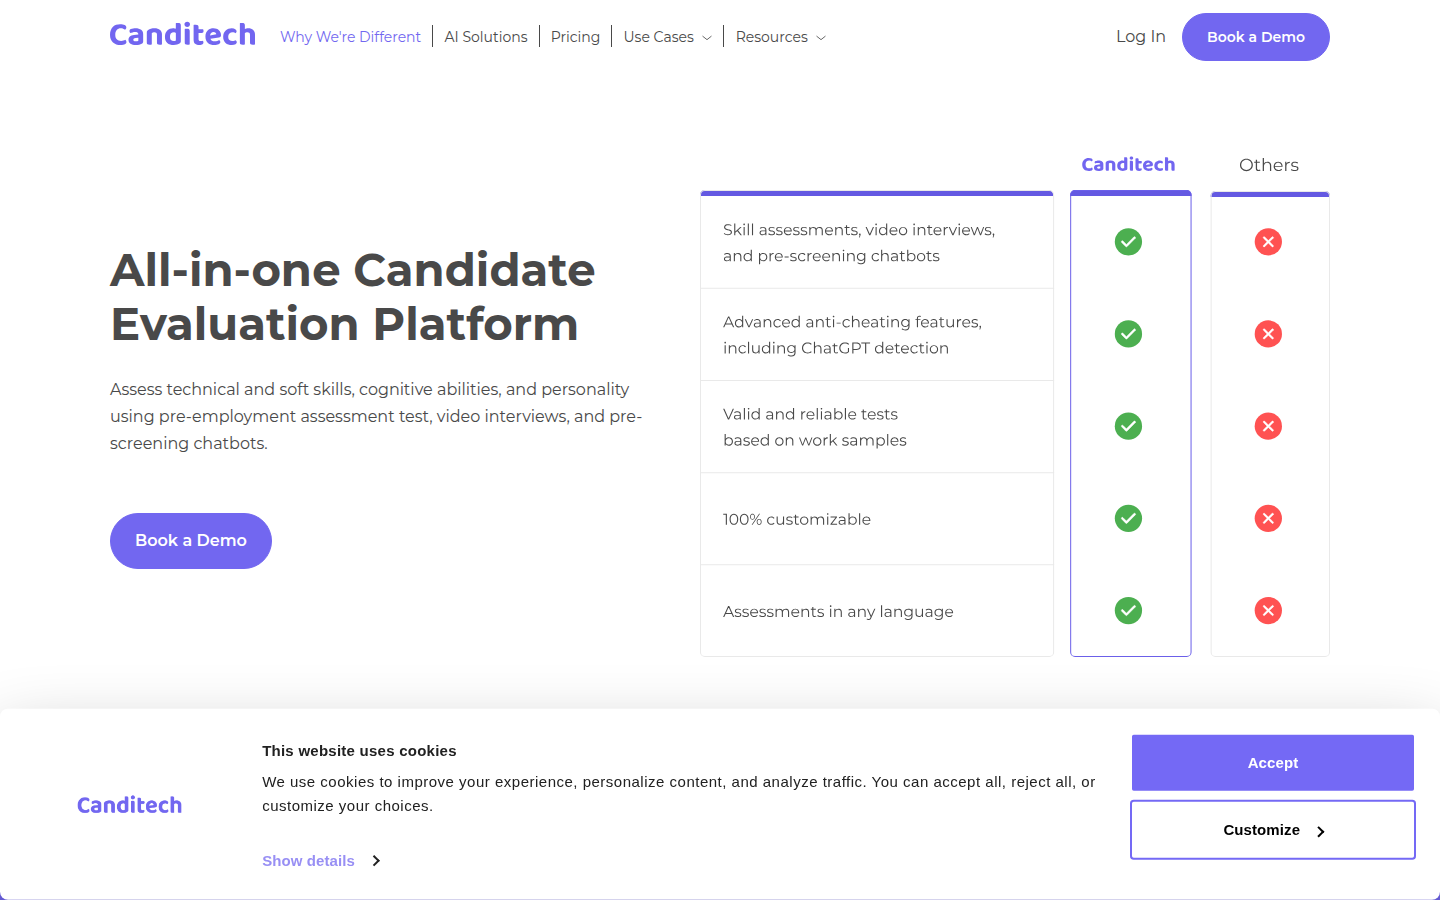Screen dimensions: 1440x900
Task: Click Book a Demo below hero text
Action: pyautogui.click(x=191, y=541)
